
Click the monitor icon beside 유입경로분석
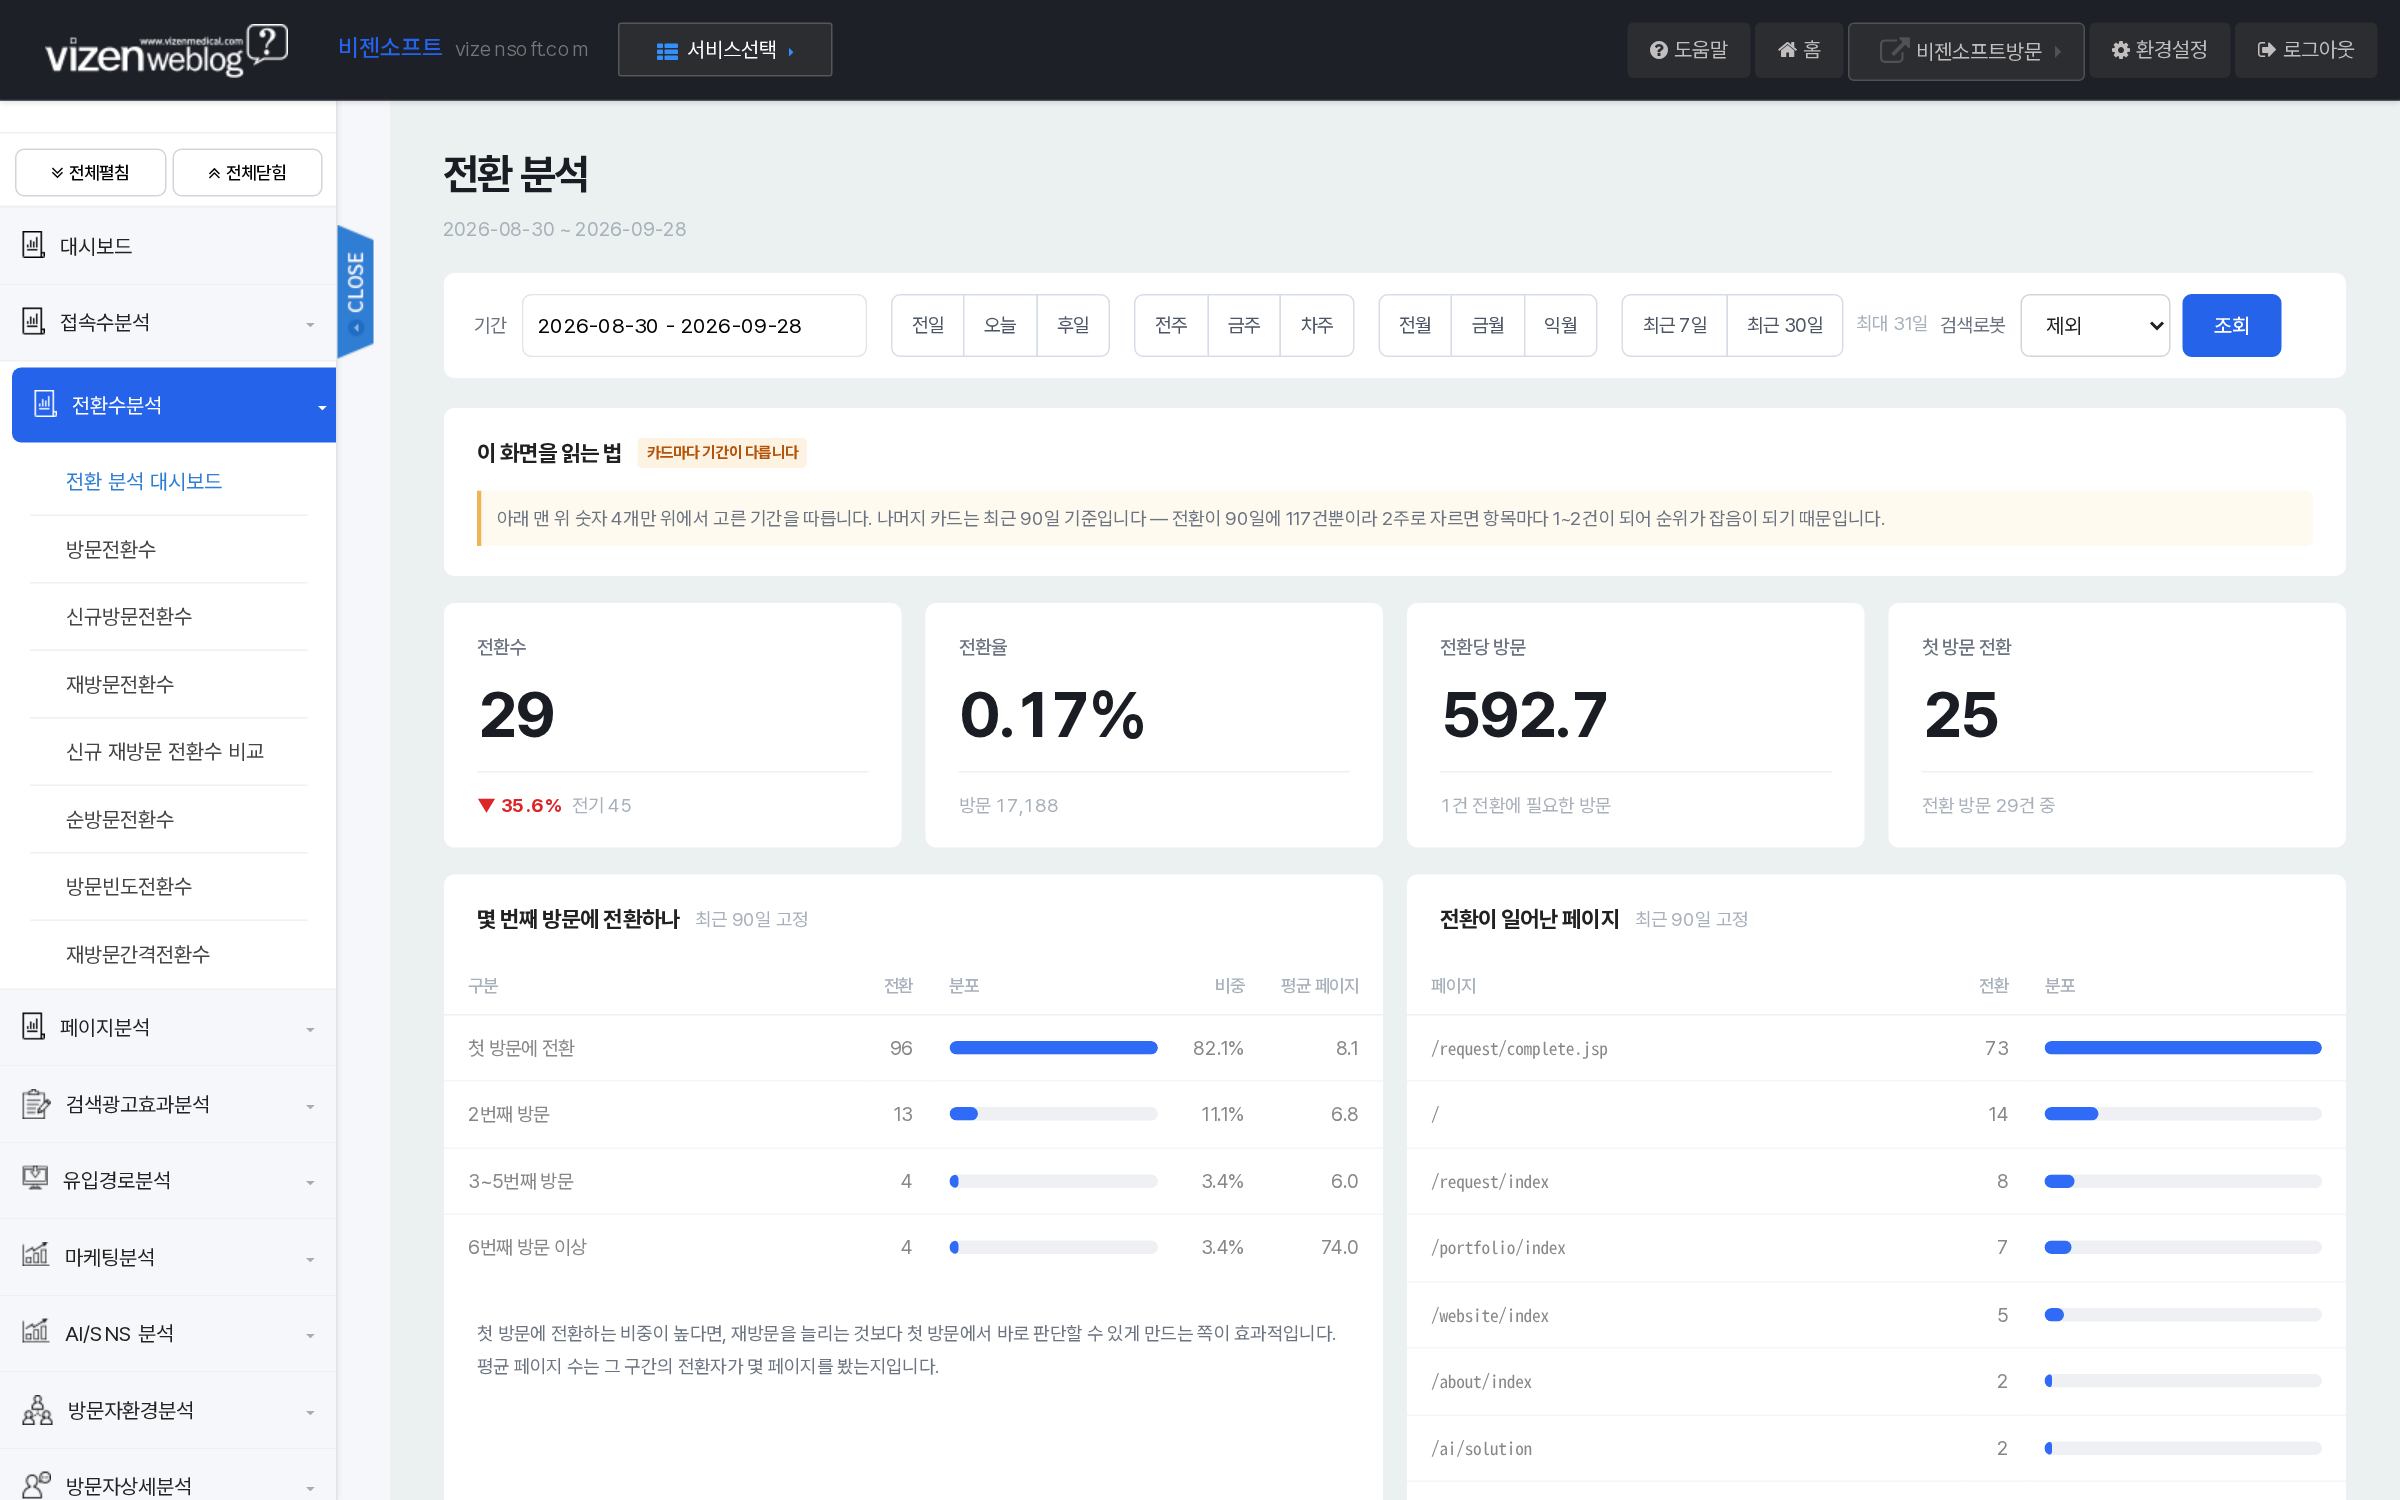pyautogui.click(x=35, y=1179)
